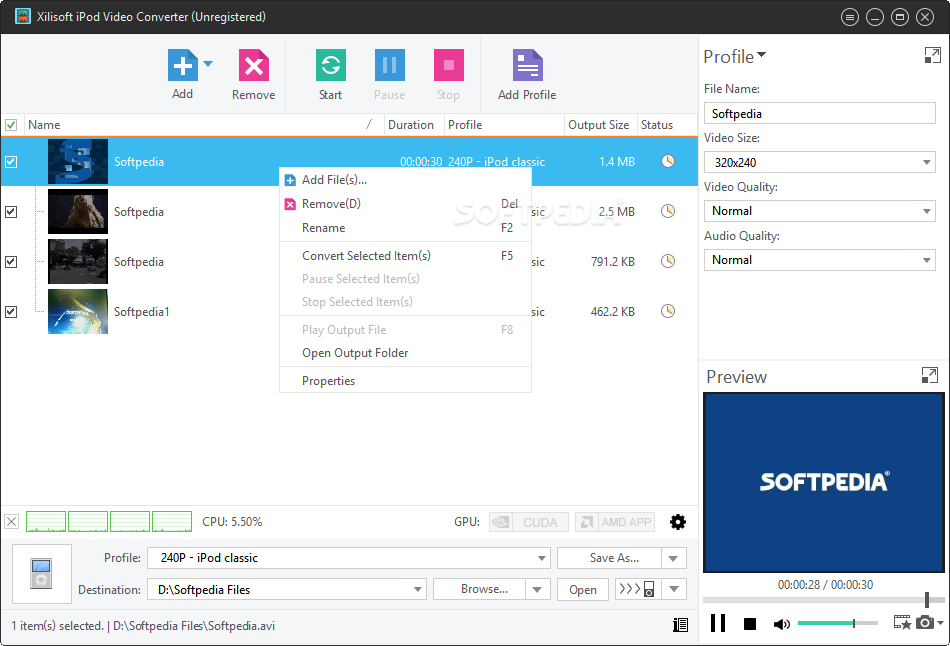Viewport: 950px width, 646px height.
Task: Choose Properties in context menu
Action: coord(405,381)
